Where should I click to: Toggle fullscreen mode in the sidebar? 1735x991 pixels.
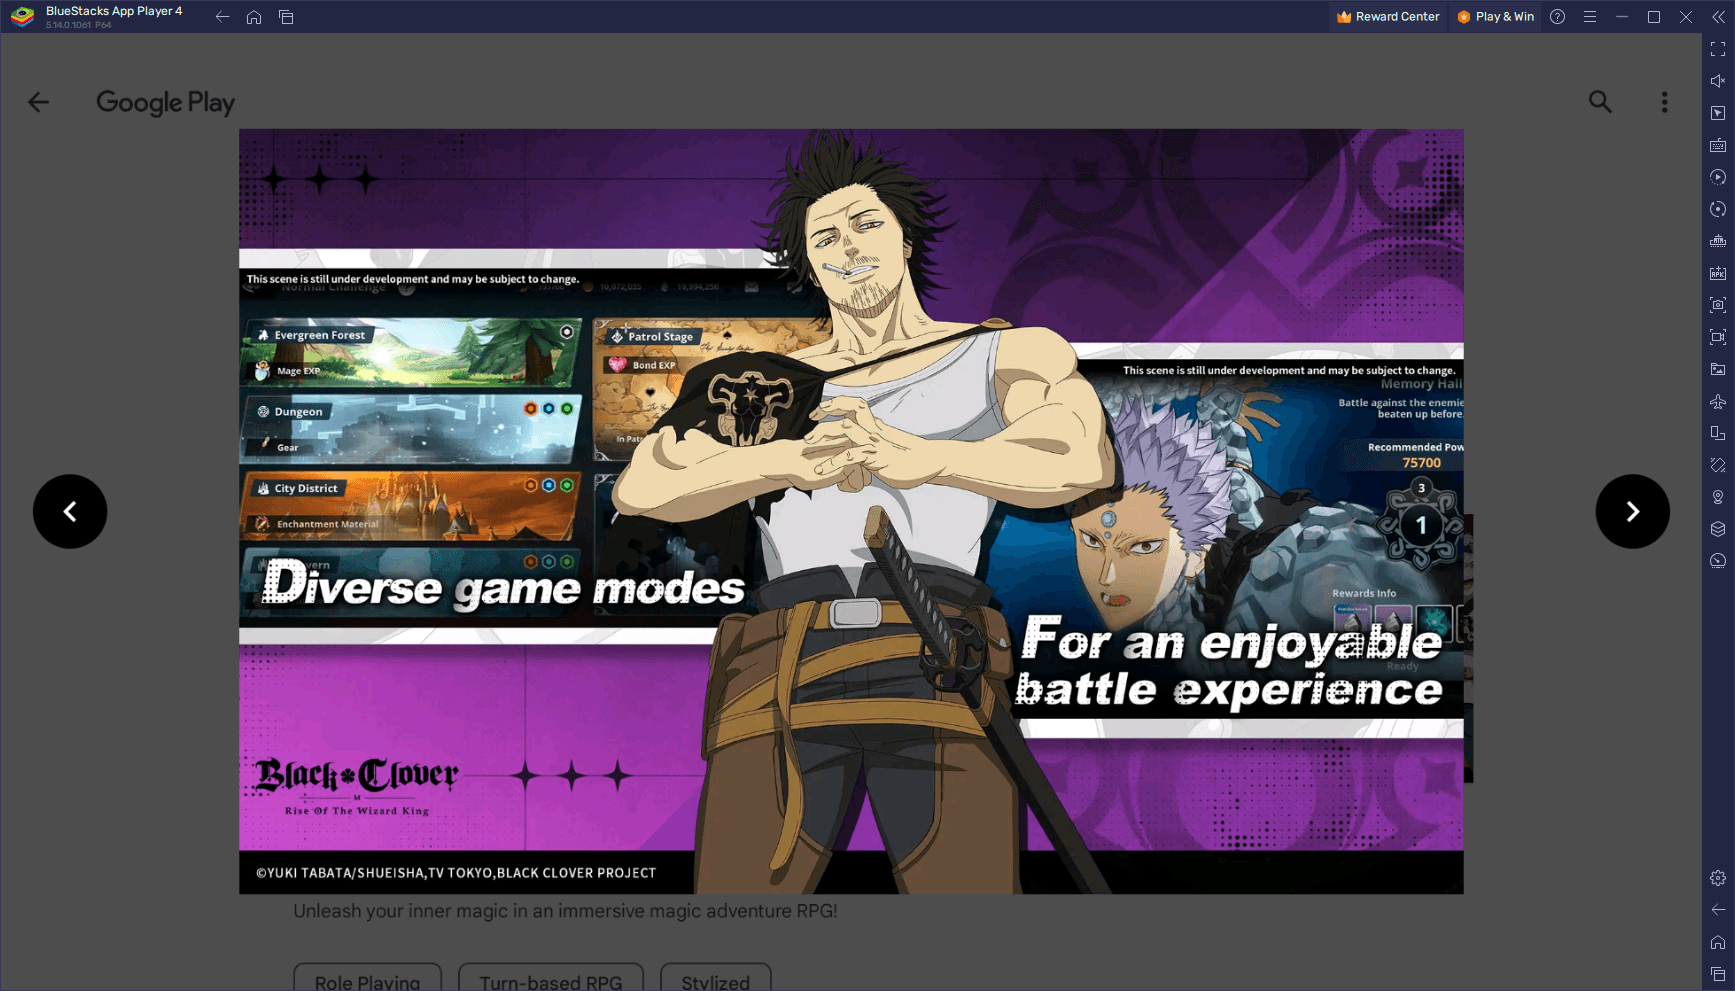click(1718, 49)
